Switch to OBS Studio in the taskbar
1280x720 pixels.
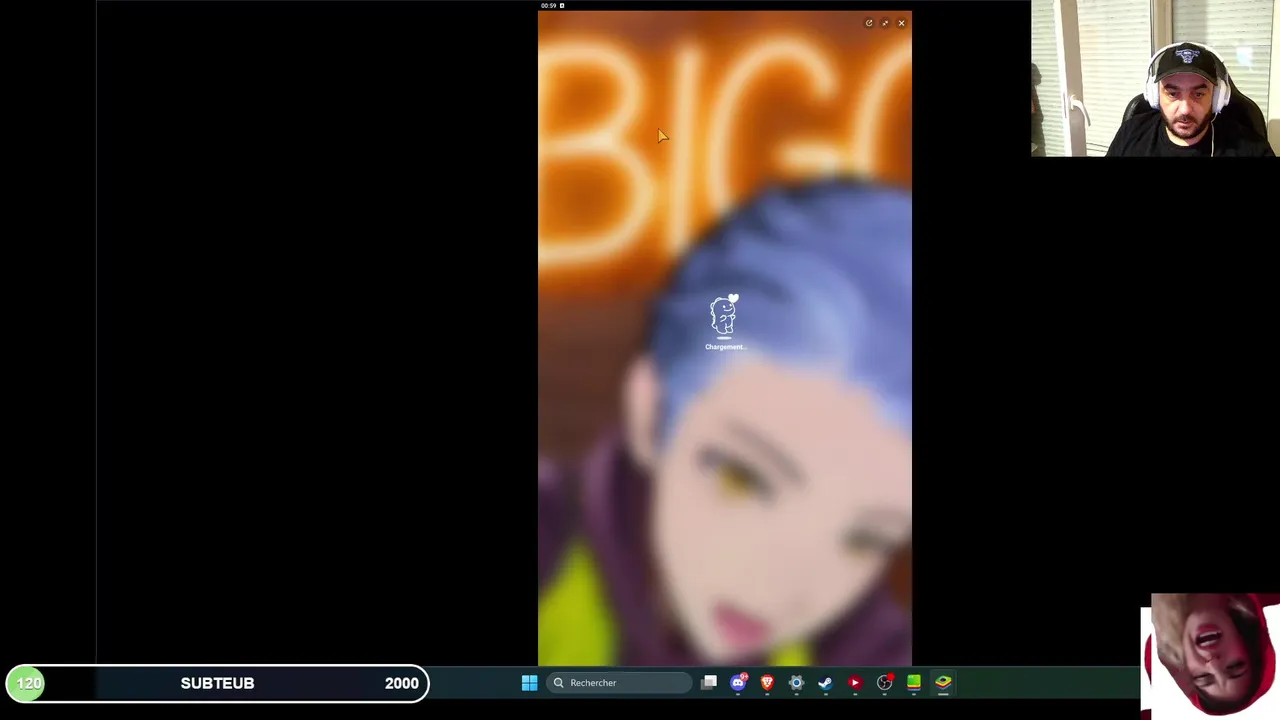(885, 683)
